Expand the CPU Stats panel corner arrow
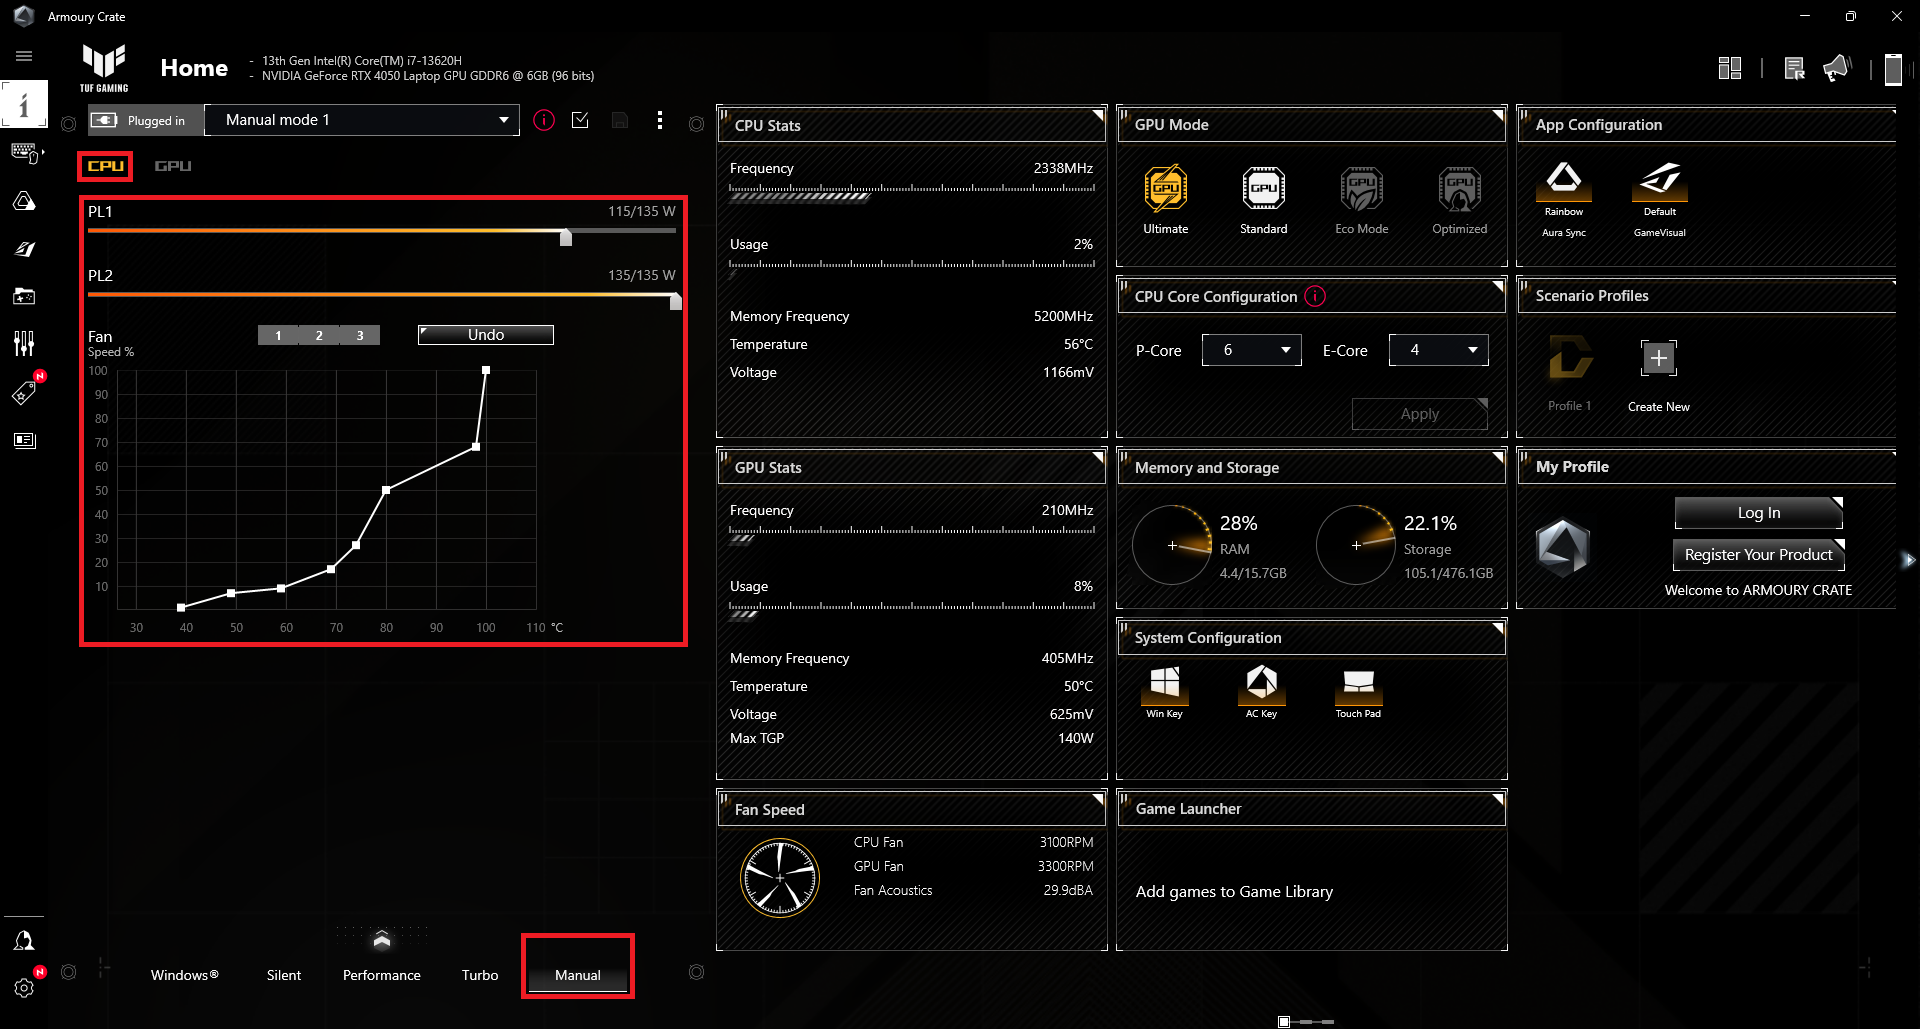 [x=1097, y=116]
